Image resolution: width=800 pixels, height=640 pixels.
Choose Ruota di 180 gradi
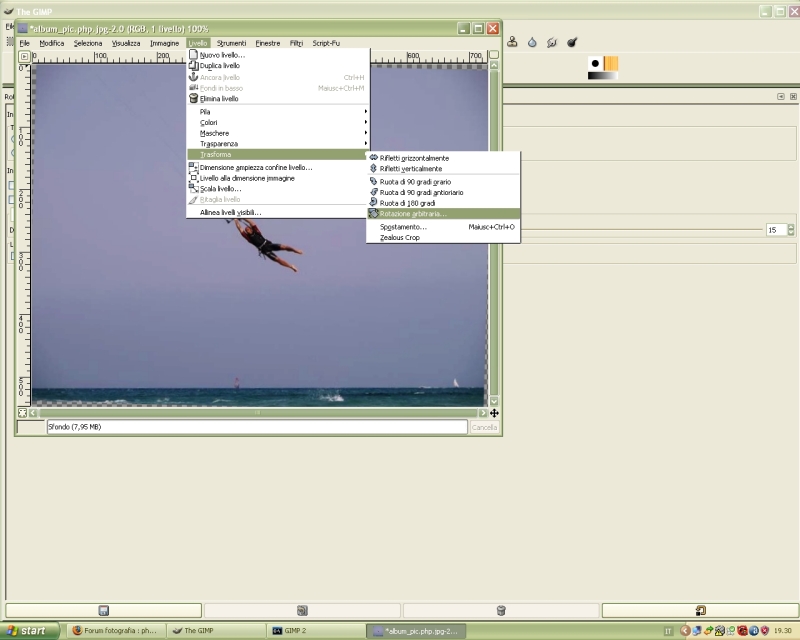click(x=407, y=203)
